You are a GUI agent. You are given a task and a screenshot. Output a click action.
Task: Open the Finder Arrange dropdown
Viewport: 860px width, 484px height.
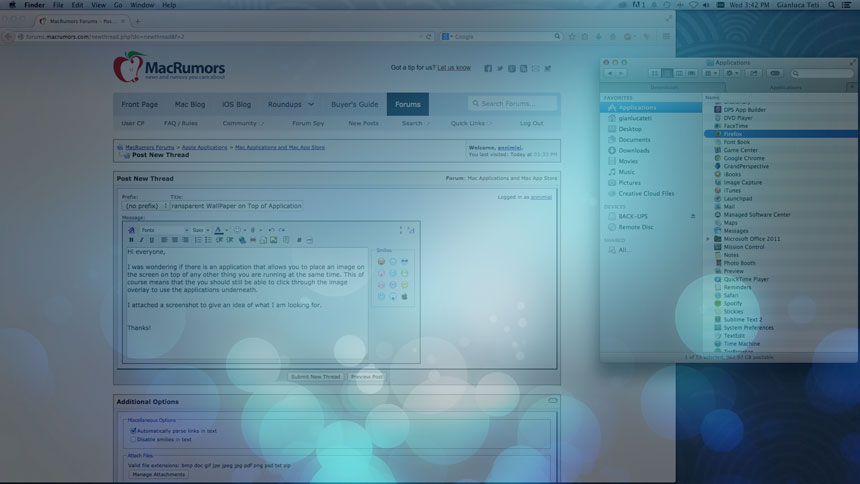click(711, 73)
